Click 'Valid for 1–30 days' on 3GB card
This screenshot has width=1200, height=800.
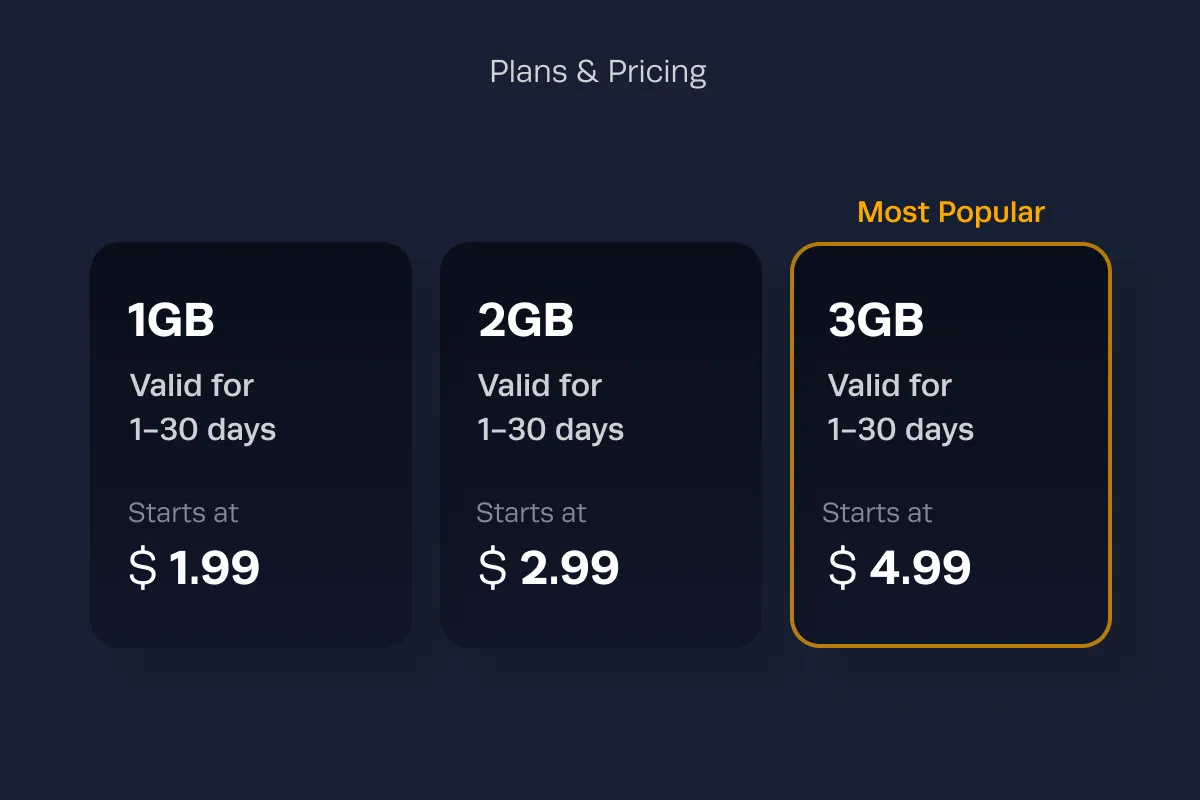pyautogui.click(x=901, y=408)
